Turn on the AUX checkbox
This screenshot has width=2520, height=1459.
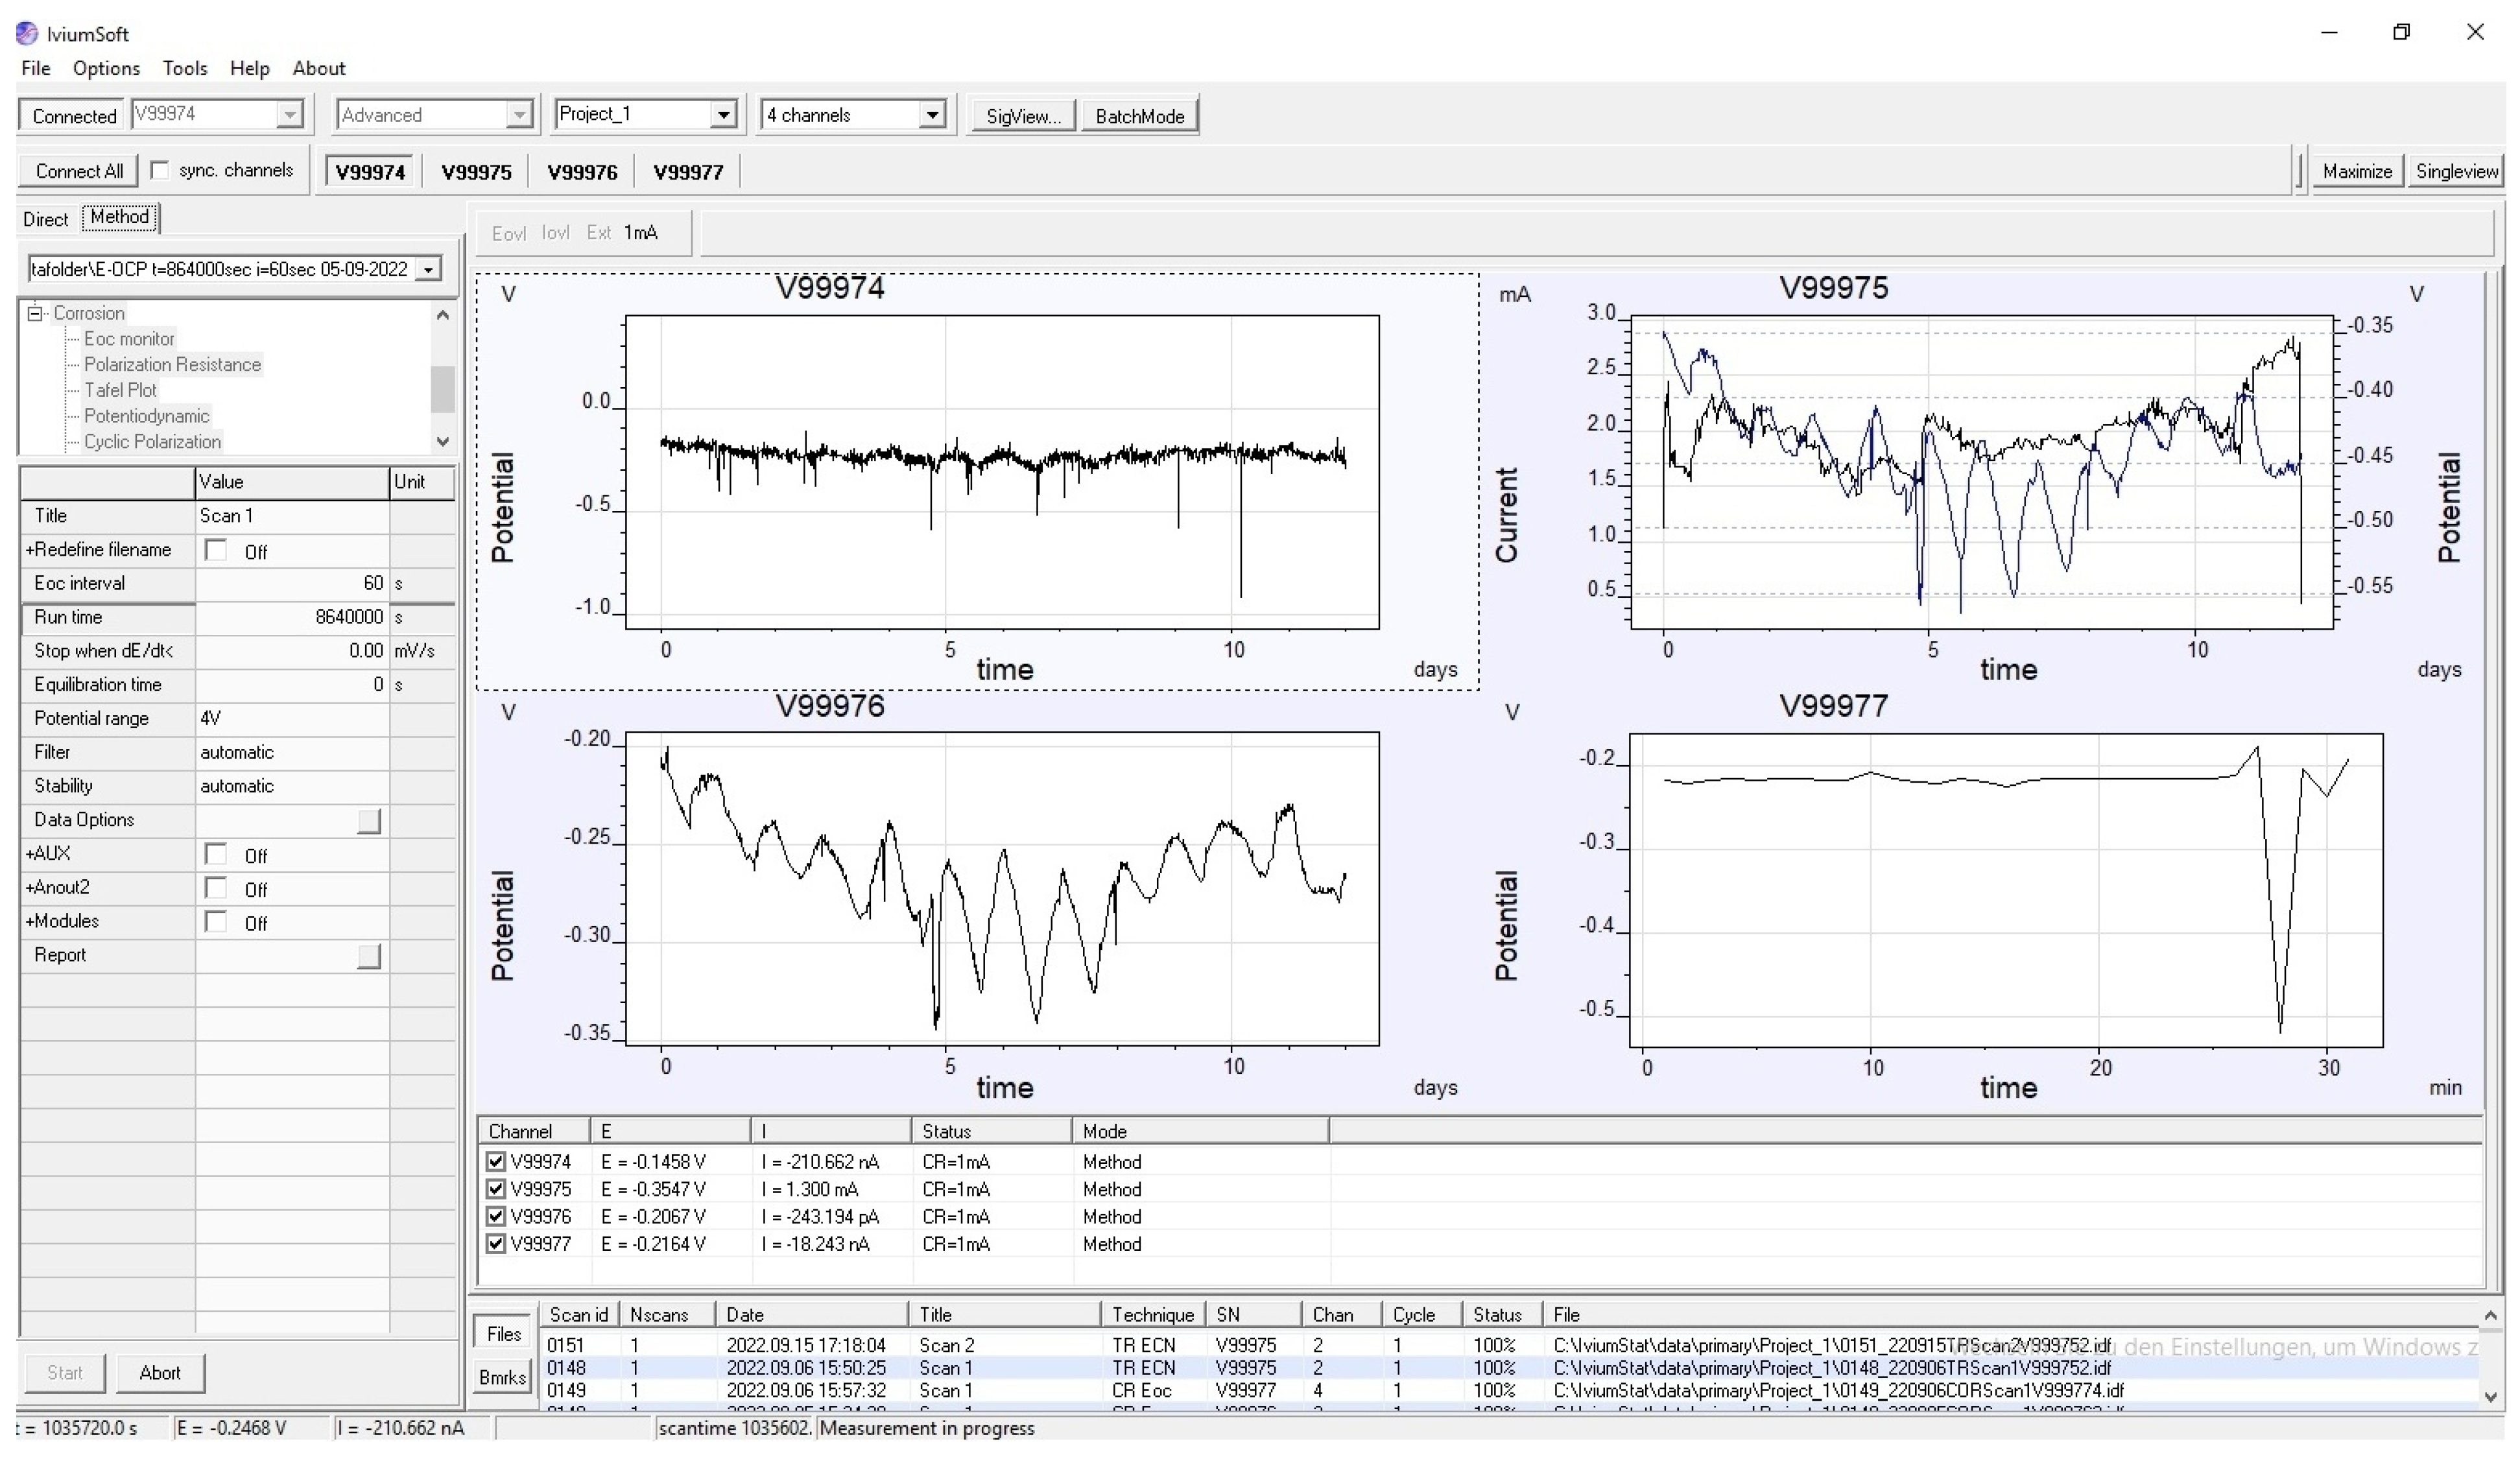(215, 854)
